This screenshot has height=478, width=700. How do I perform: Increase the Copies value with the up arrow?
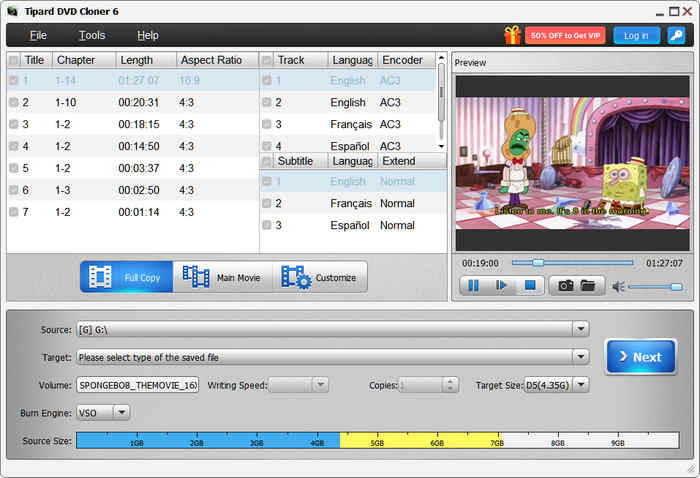tap(450, 381)
